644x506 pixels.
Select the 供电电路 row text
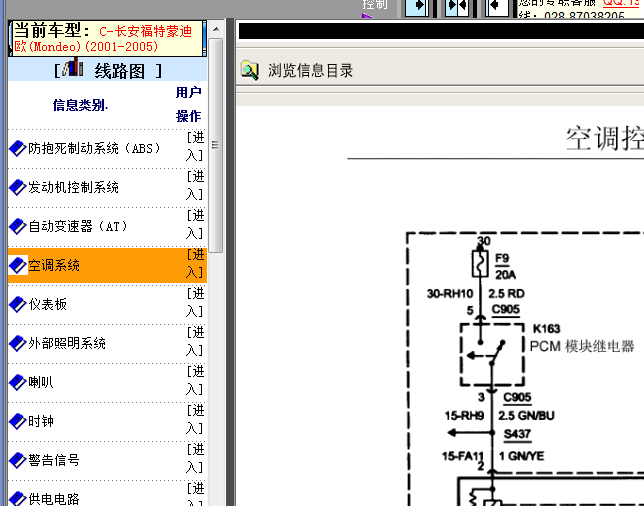click(x=54, y=499)
